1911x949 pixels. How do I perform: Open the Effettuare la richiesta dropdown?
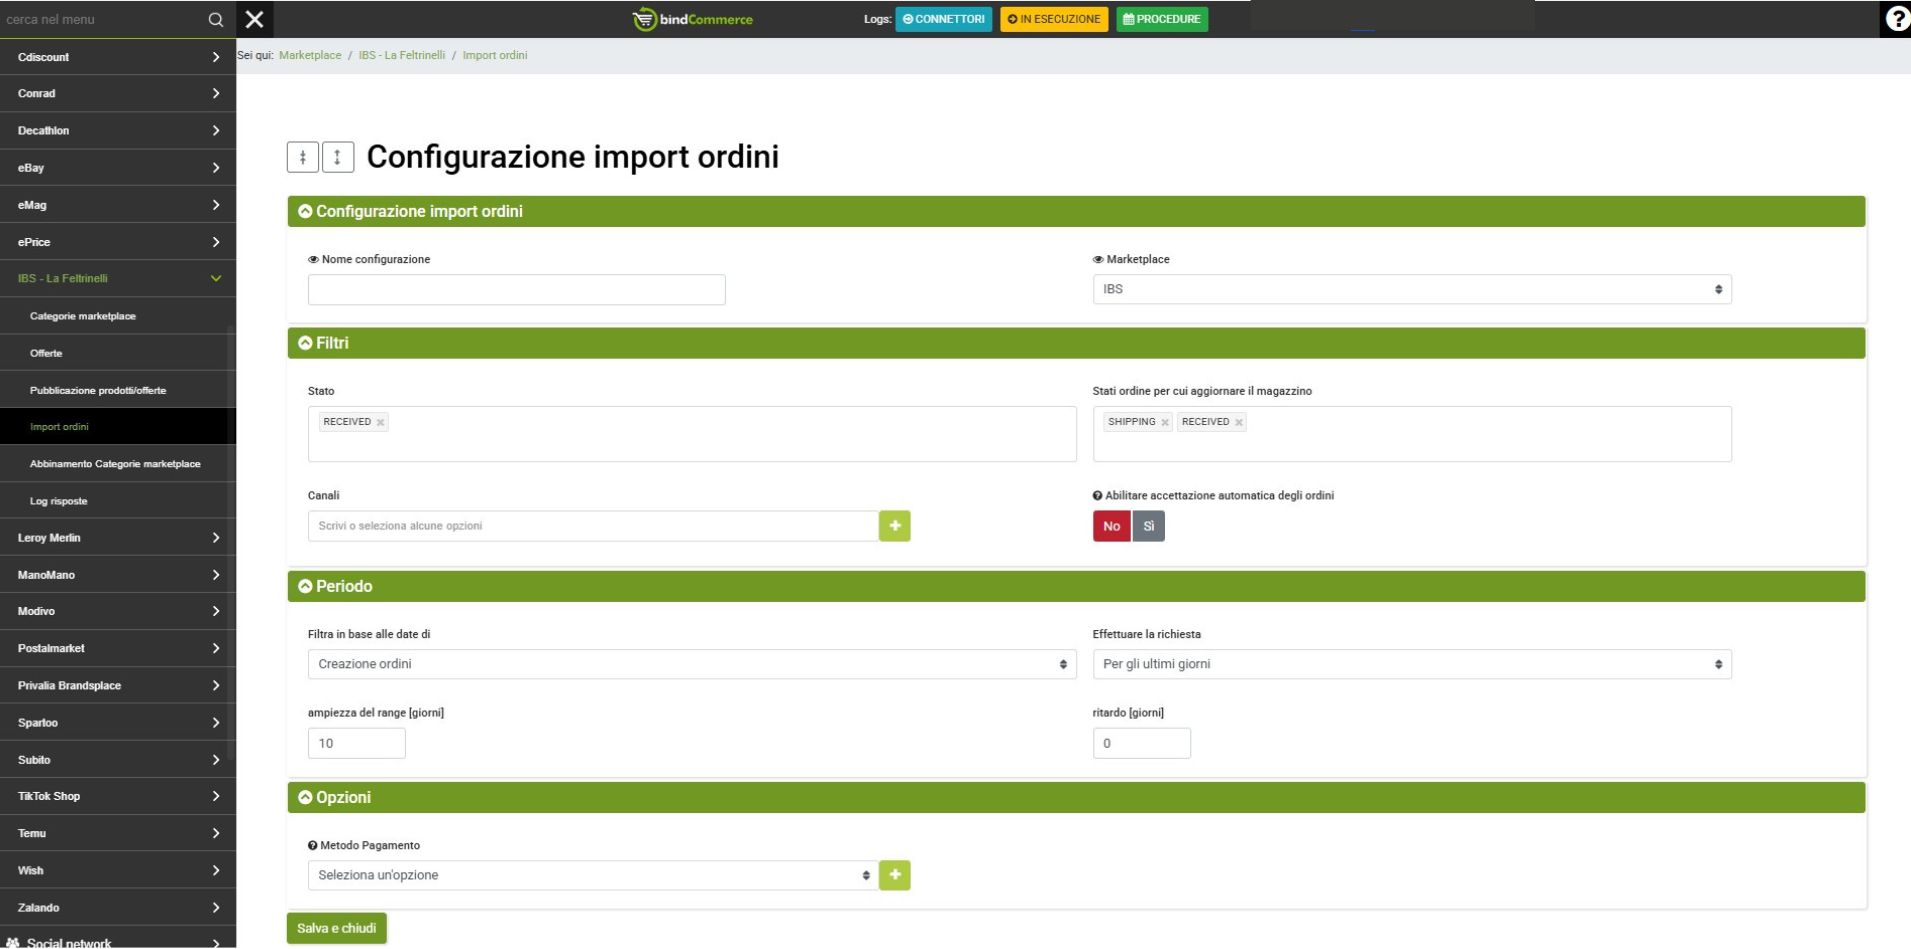[1411, 664]
